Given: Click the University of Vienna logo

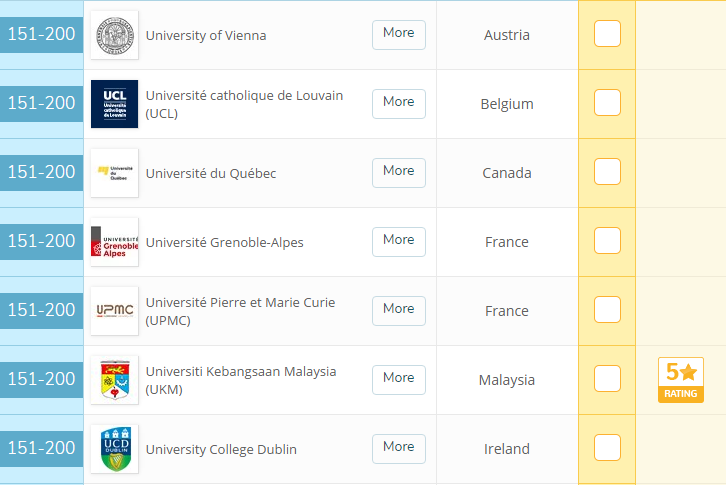Looking at the screenshot, I should pyautogui.click(x=114, y=35).
